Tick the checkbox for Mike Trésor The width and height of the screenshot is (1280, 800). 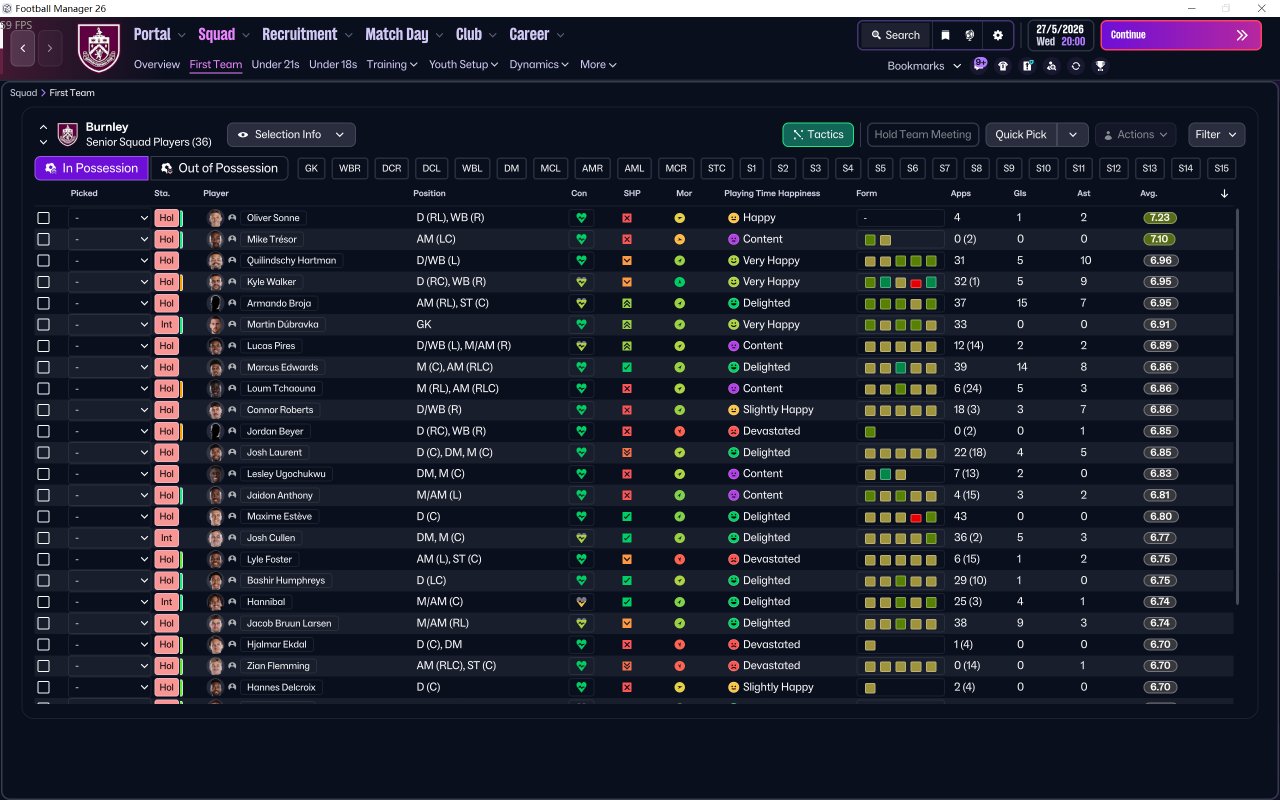[43, 239]
